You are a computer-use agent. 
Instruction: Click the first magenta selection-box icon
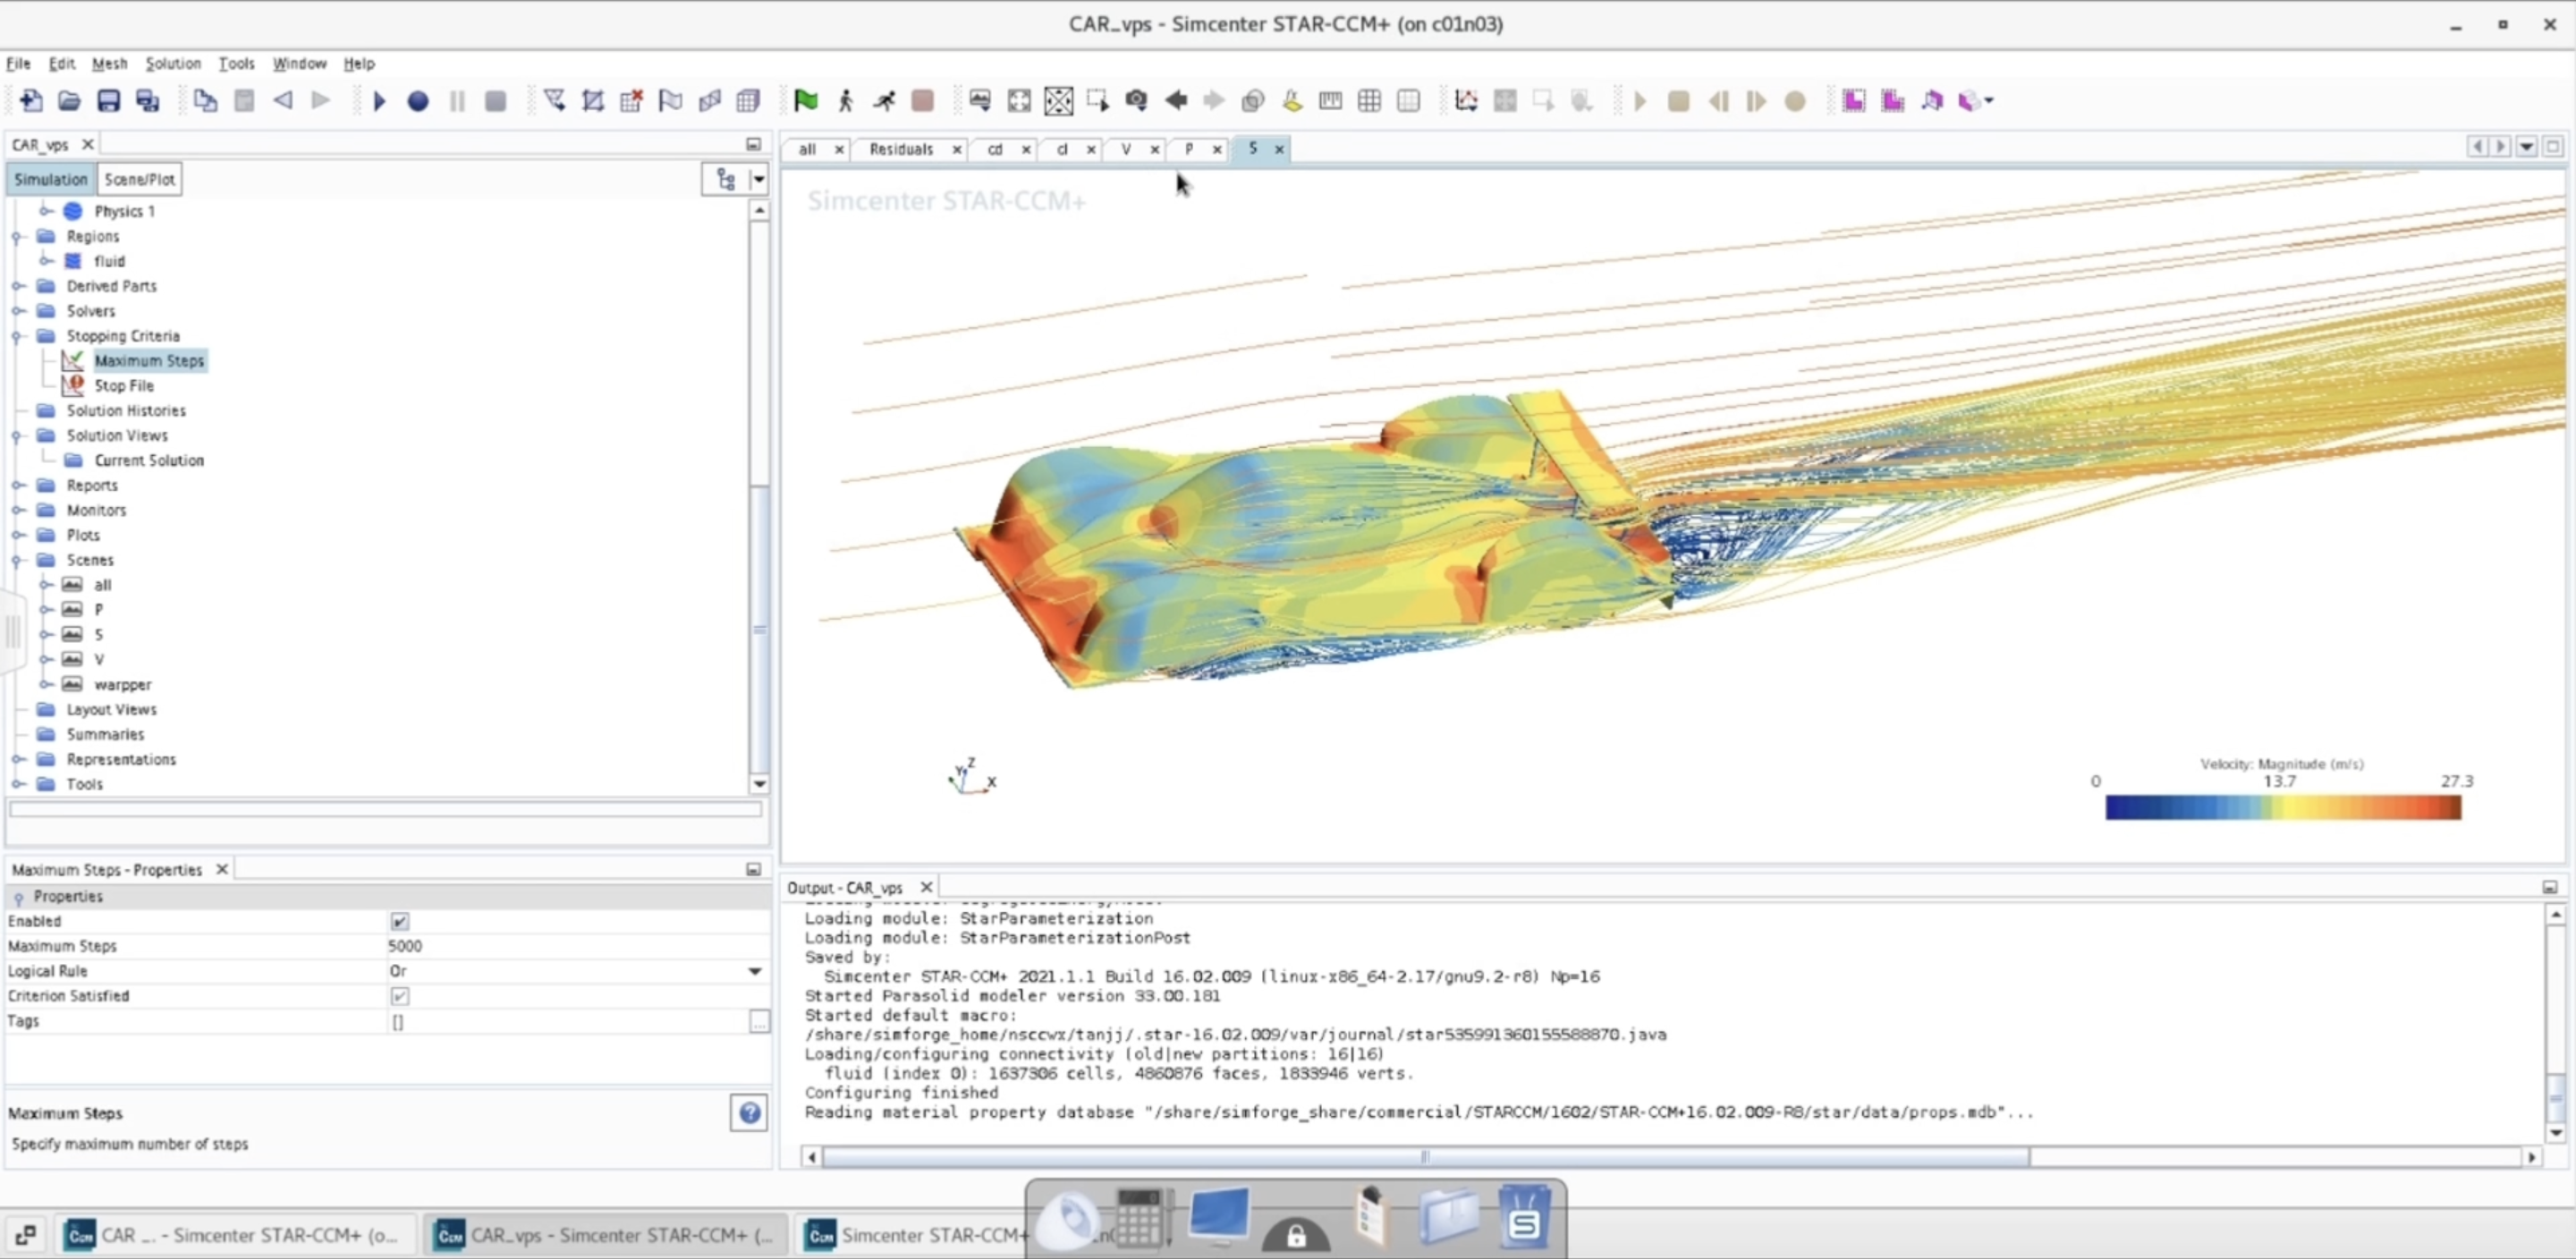[1853, 100]
